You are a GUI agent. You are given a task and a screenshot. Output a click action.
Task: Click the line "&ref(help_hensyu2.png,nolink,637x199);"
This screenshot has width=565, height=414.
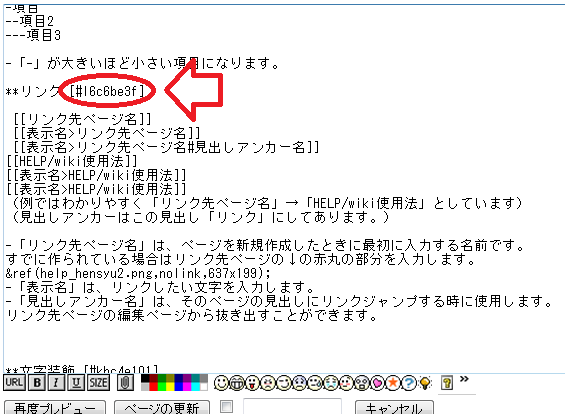point(138,273)
